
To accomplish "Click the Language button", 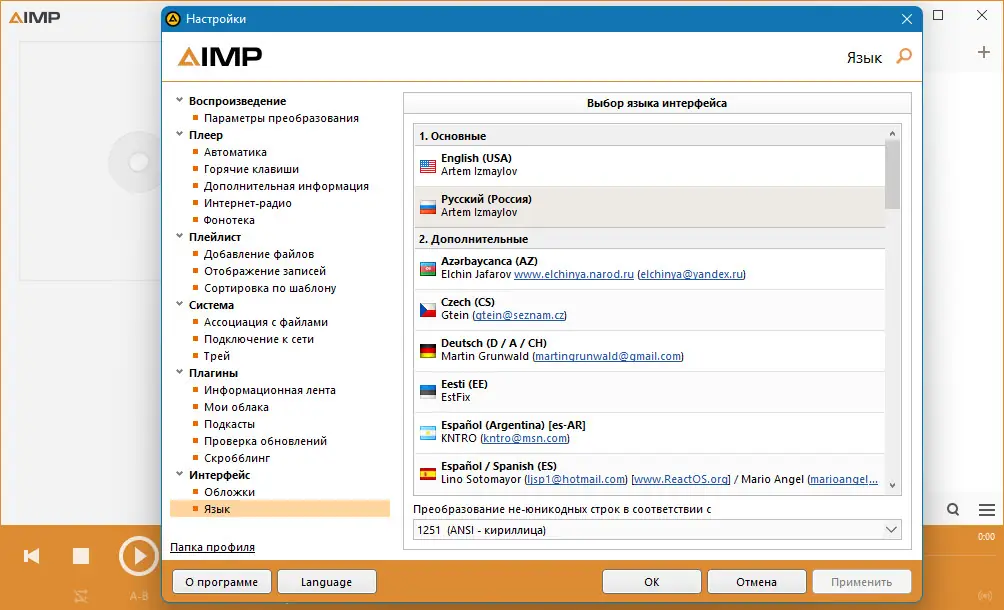I will (327, 582).
